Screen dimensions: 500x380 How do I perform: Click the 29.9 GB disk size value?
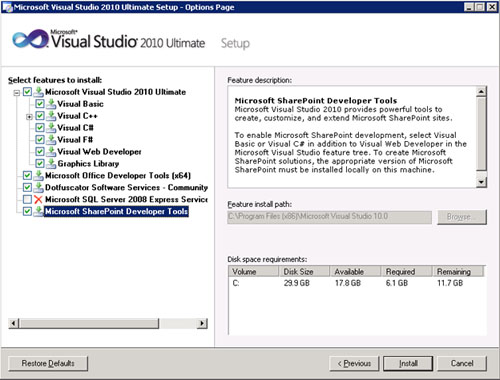pyautogui.click(x=297, y=283)
